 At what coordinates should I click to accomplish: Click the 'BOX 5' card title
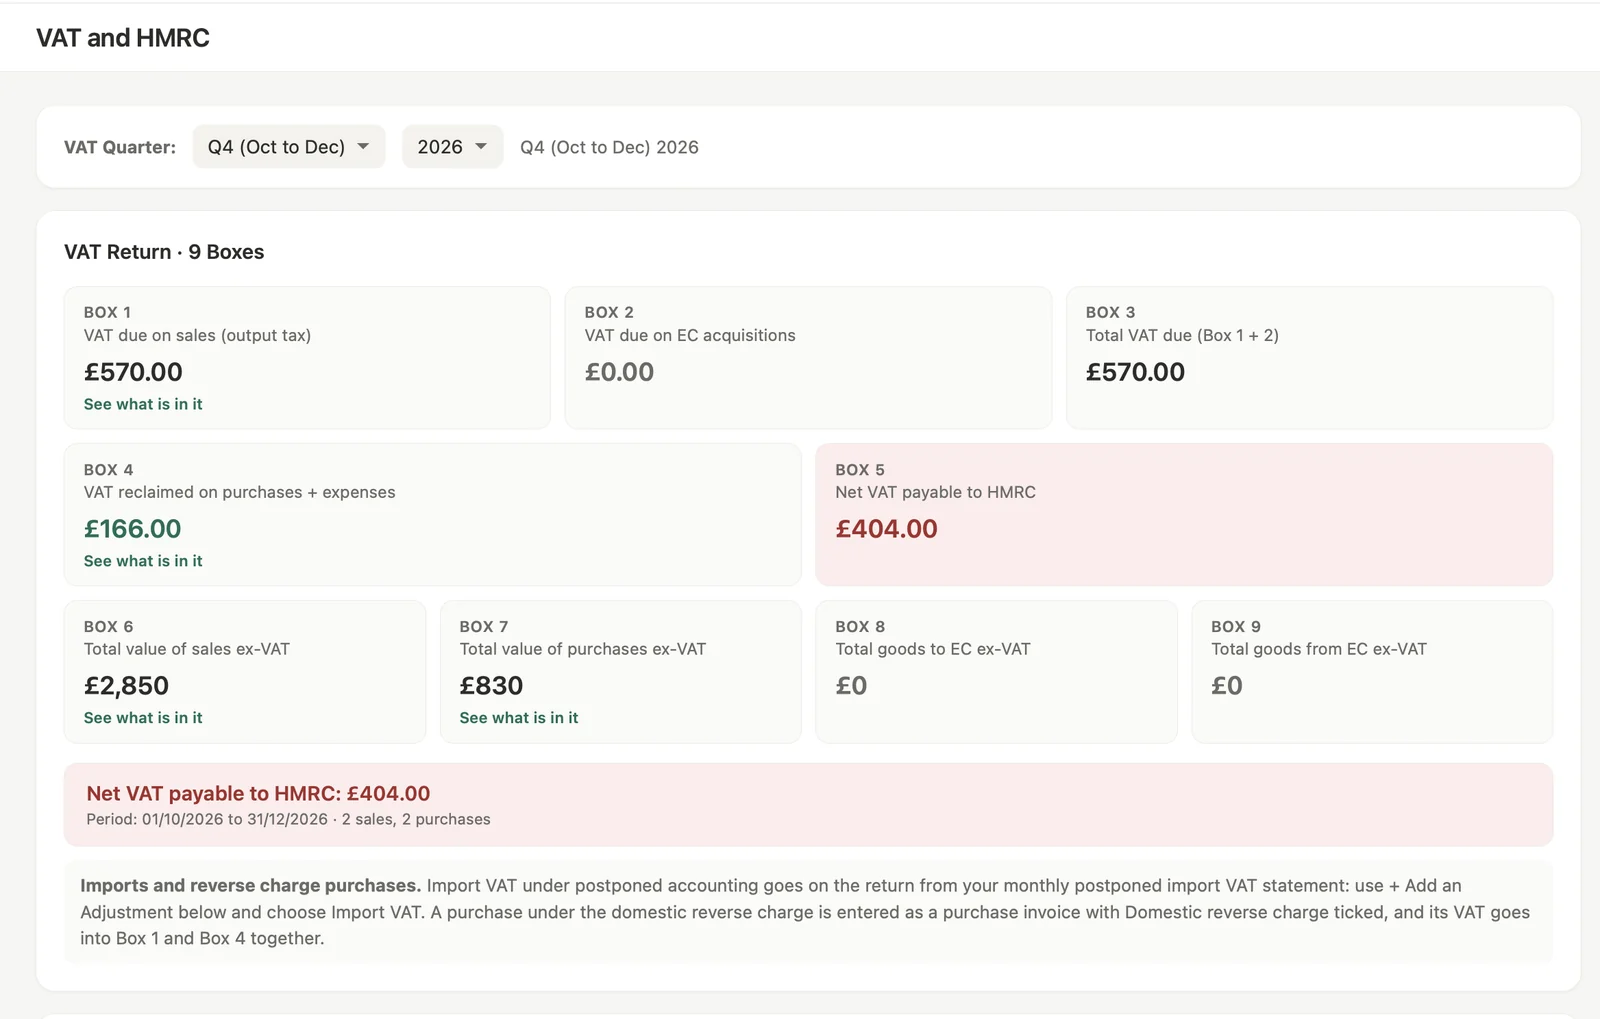point(860,470)
